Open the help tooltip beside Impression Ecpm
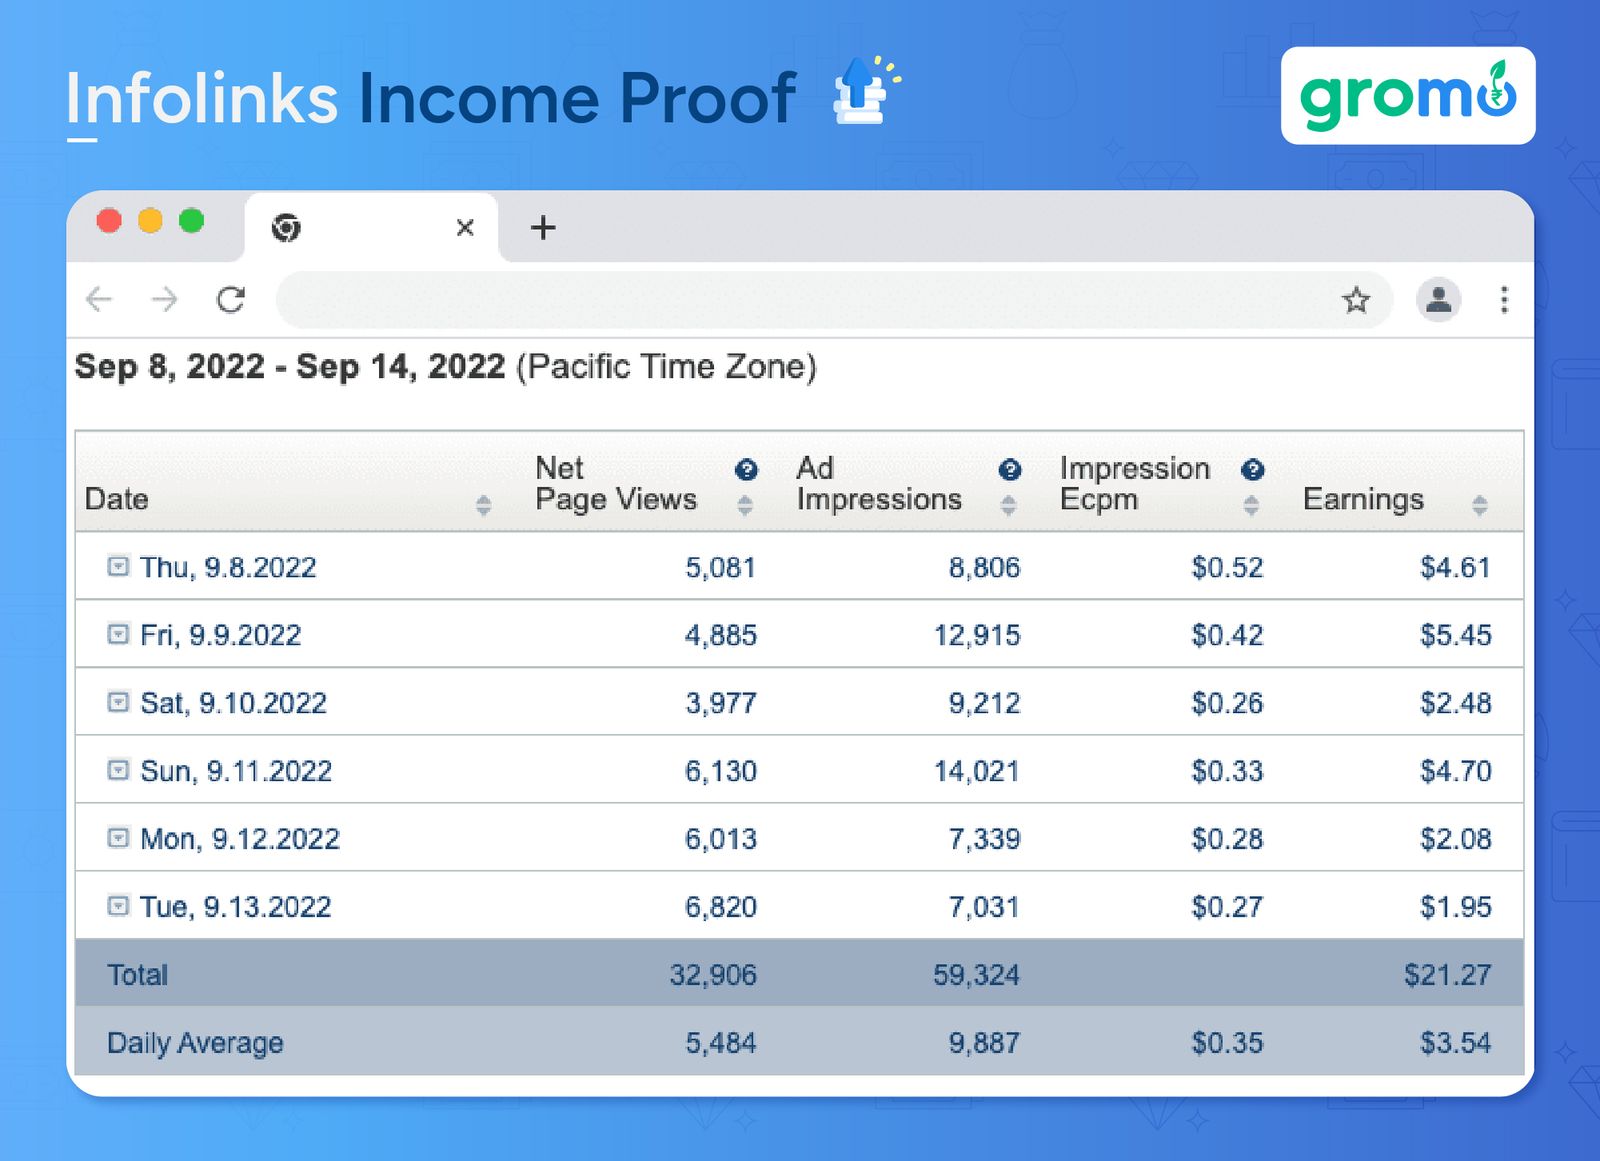 click(1254, 469)
